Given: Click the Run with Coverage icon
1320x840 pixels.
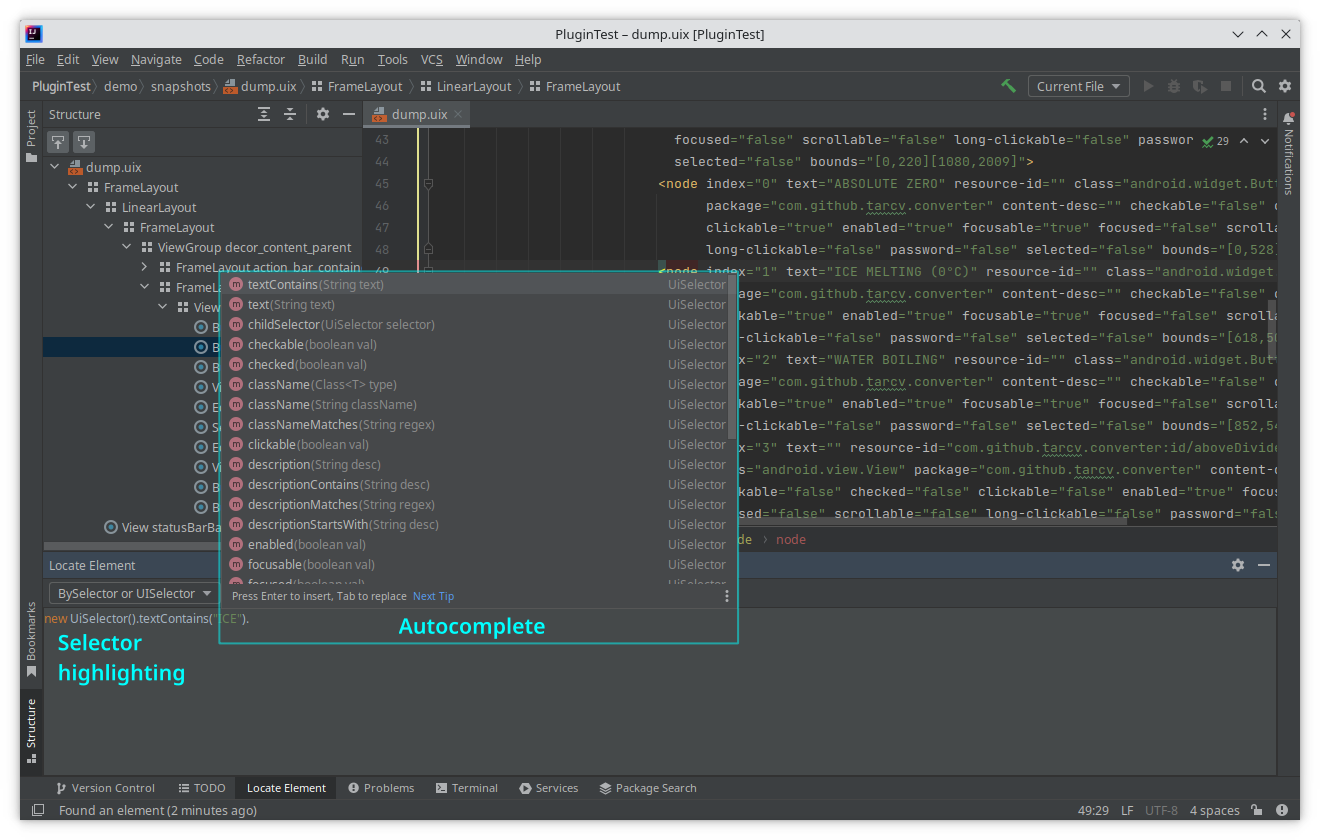Looking at the screenshot, I should (x=1200, y=86).
